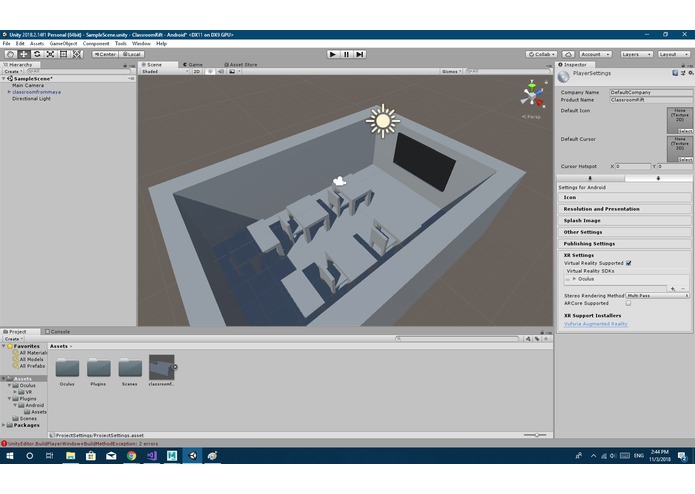Image resolution: width=695 pixels, height=494 pixels.
Task: Open Stereo Rendering Method dropdown
Action: pos(657,296)
